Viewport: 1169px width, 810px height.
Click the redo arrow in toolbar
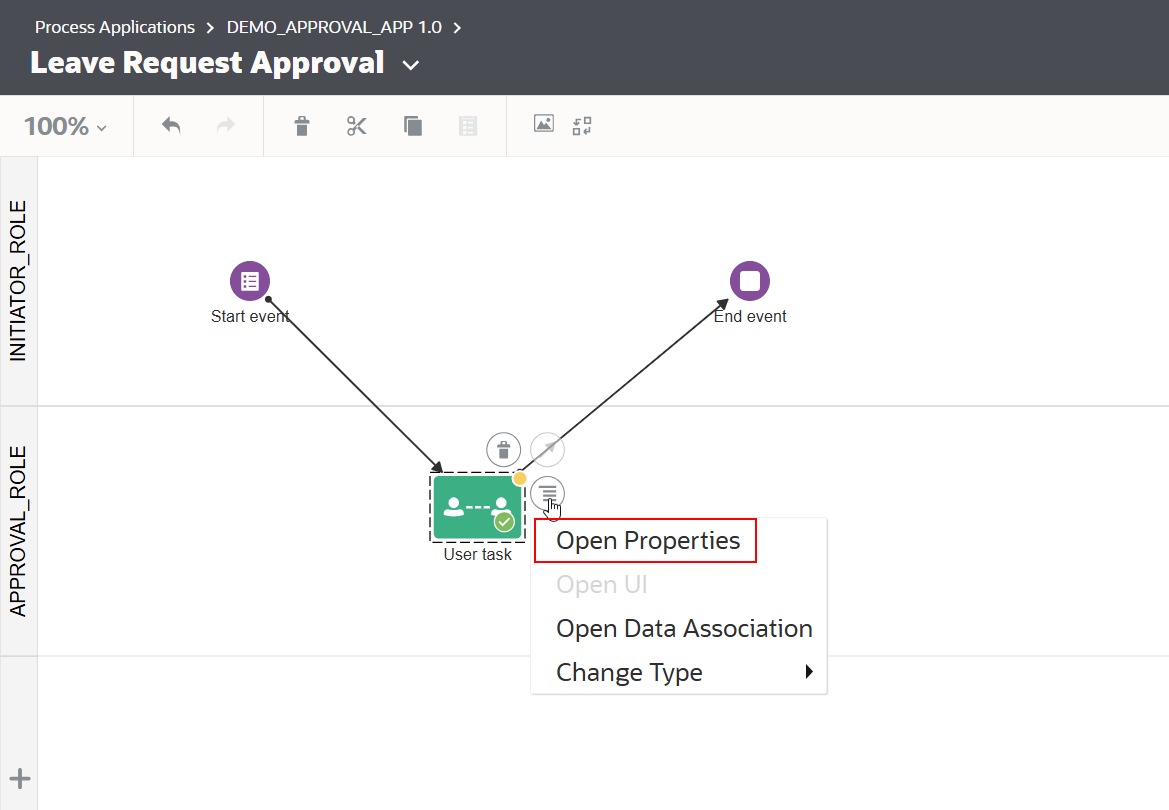[x=226, y=126]
